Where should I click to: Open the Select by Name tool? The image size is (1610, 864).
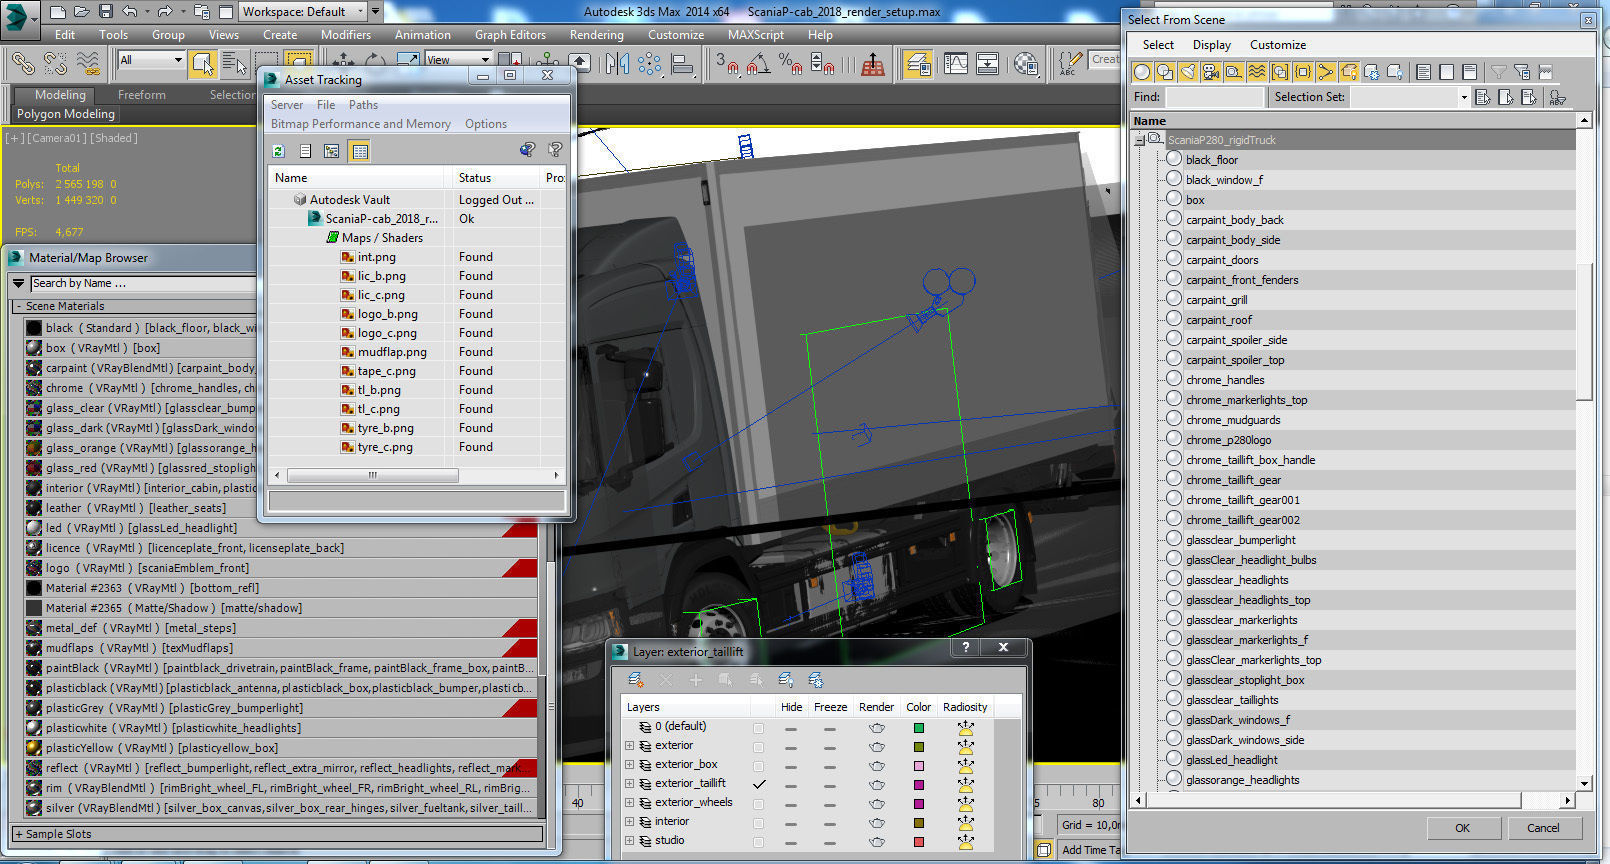point(235,63)
